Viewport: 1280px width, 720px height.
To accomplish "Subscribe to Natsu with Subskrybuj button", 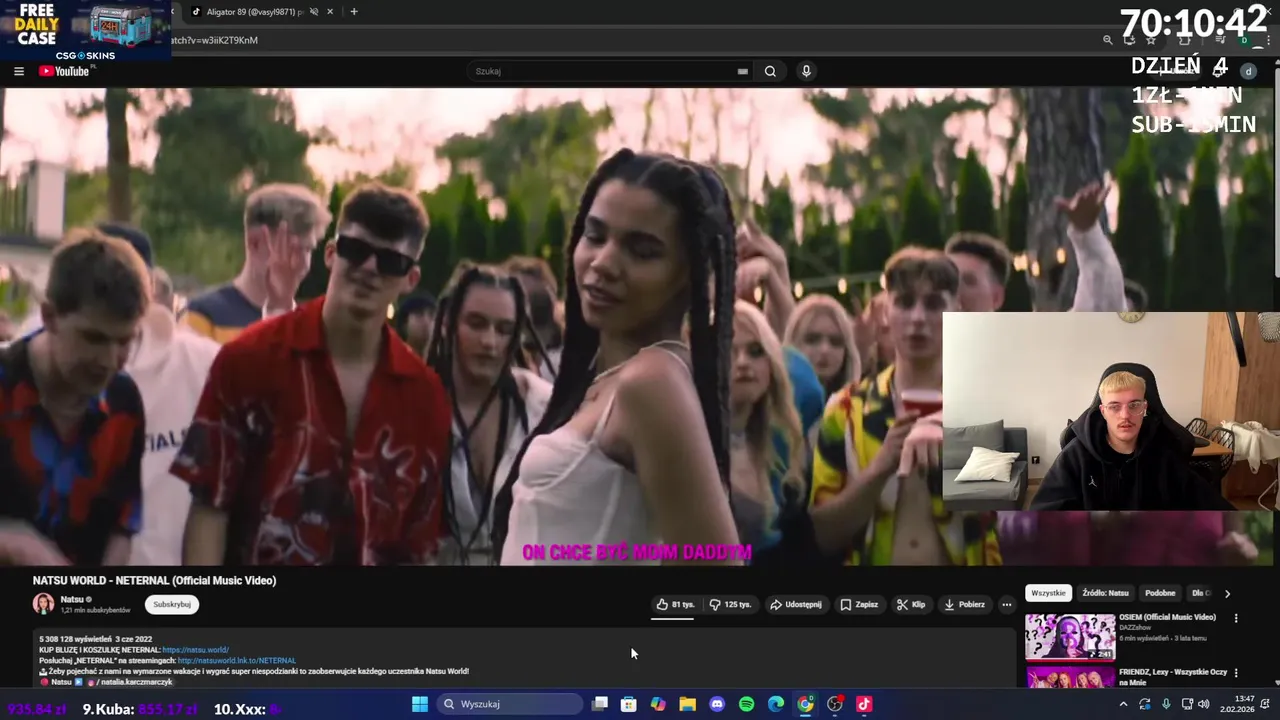I will click(x=172, y=604).
